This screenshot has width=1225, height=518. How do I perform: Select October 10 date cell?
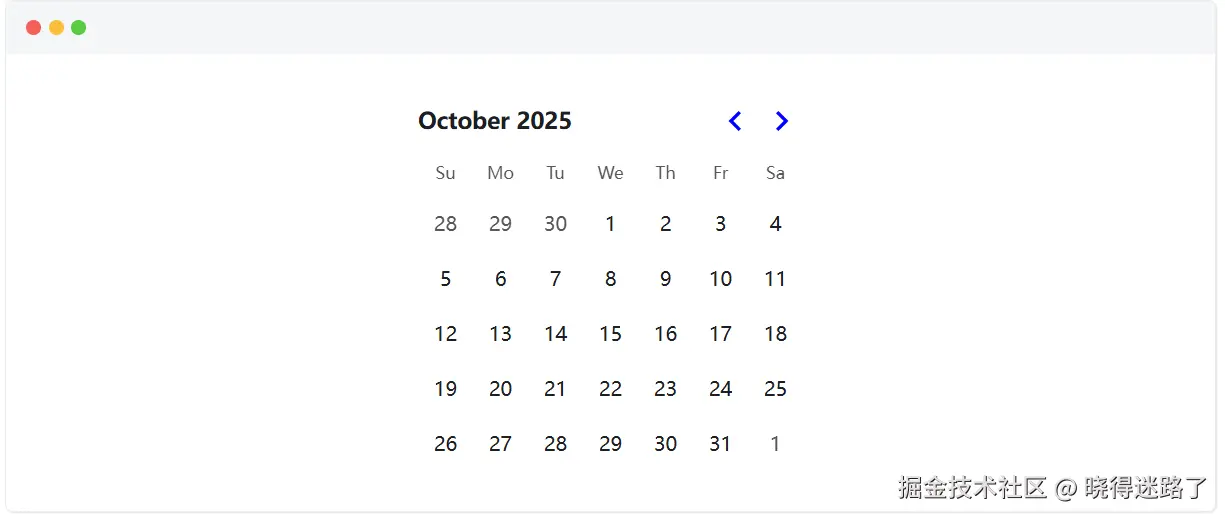[x=720, y=279]
